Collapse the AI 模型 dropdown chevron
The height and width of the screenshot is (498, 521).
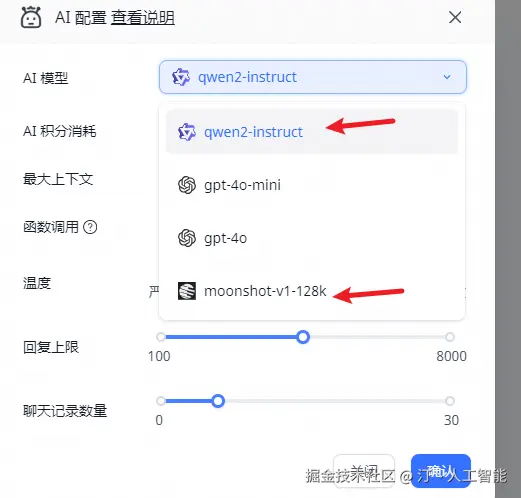tap(447, 77)
